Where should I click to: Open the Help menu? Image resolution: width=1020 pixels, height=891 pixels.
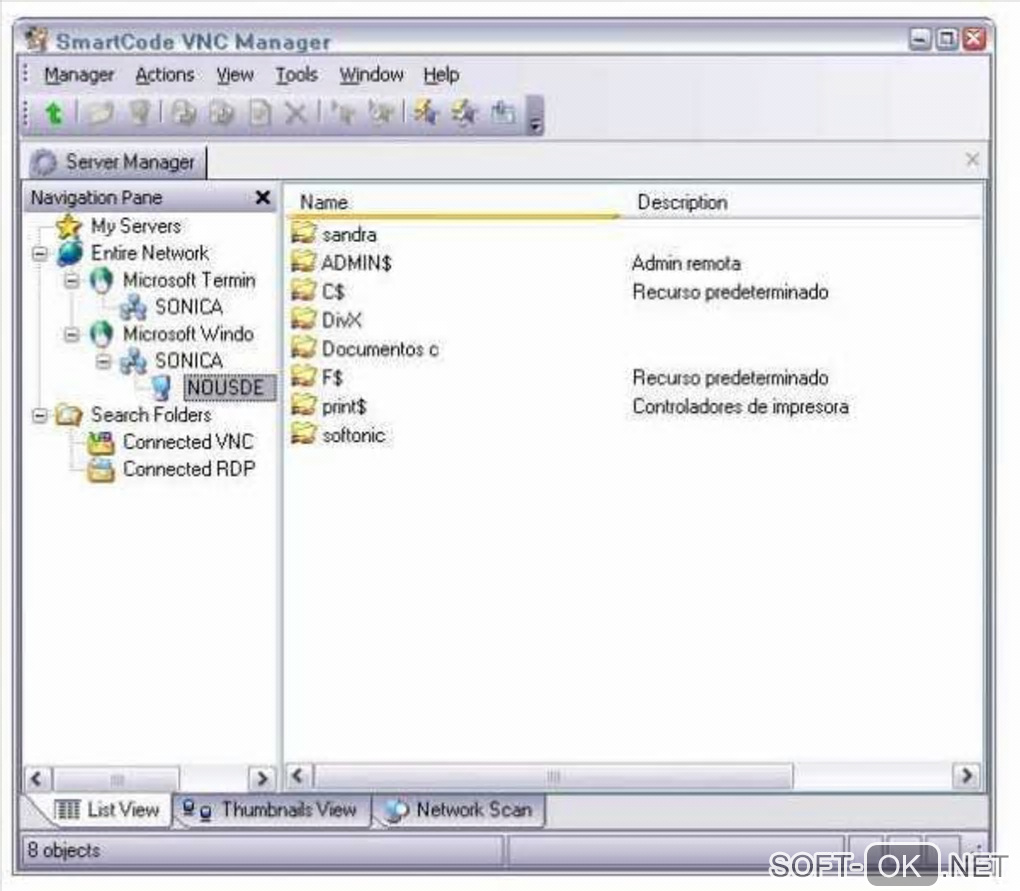441,75
